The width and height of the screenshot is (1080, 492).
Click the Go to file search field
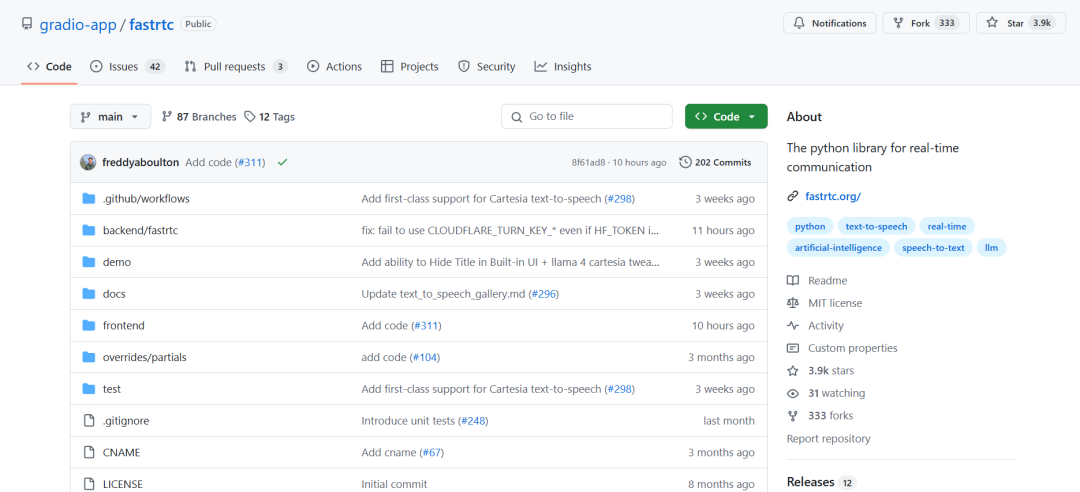pyautogui.click(x=587, y=117)
